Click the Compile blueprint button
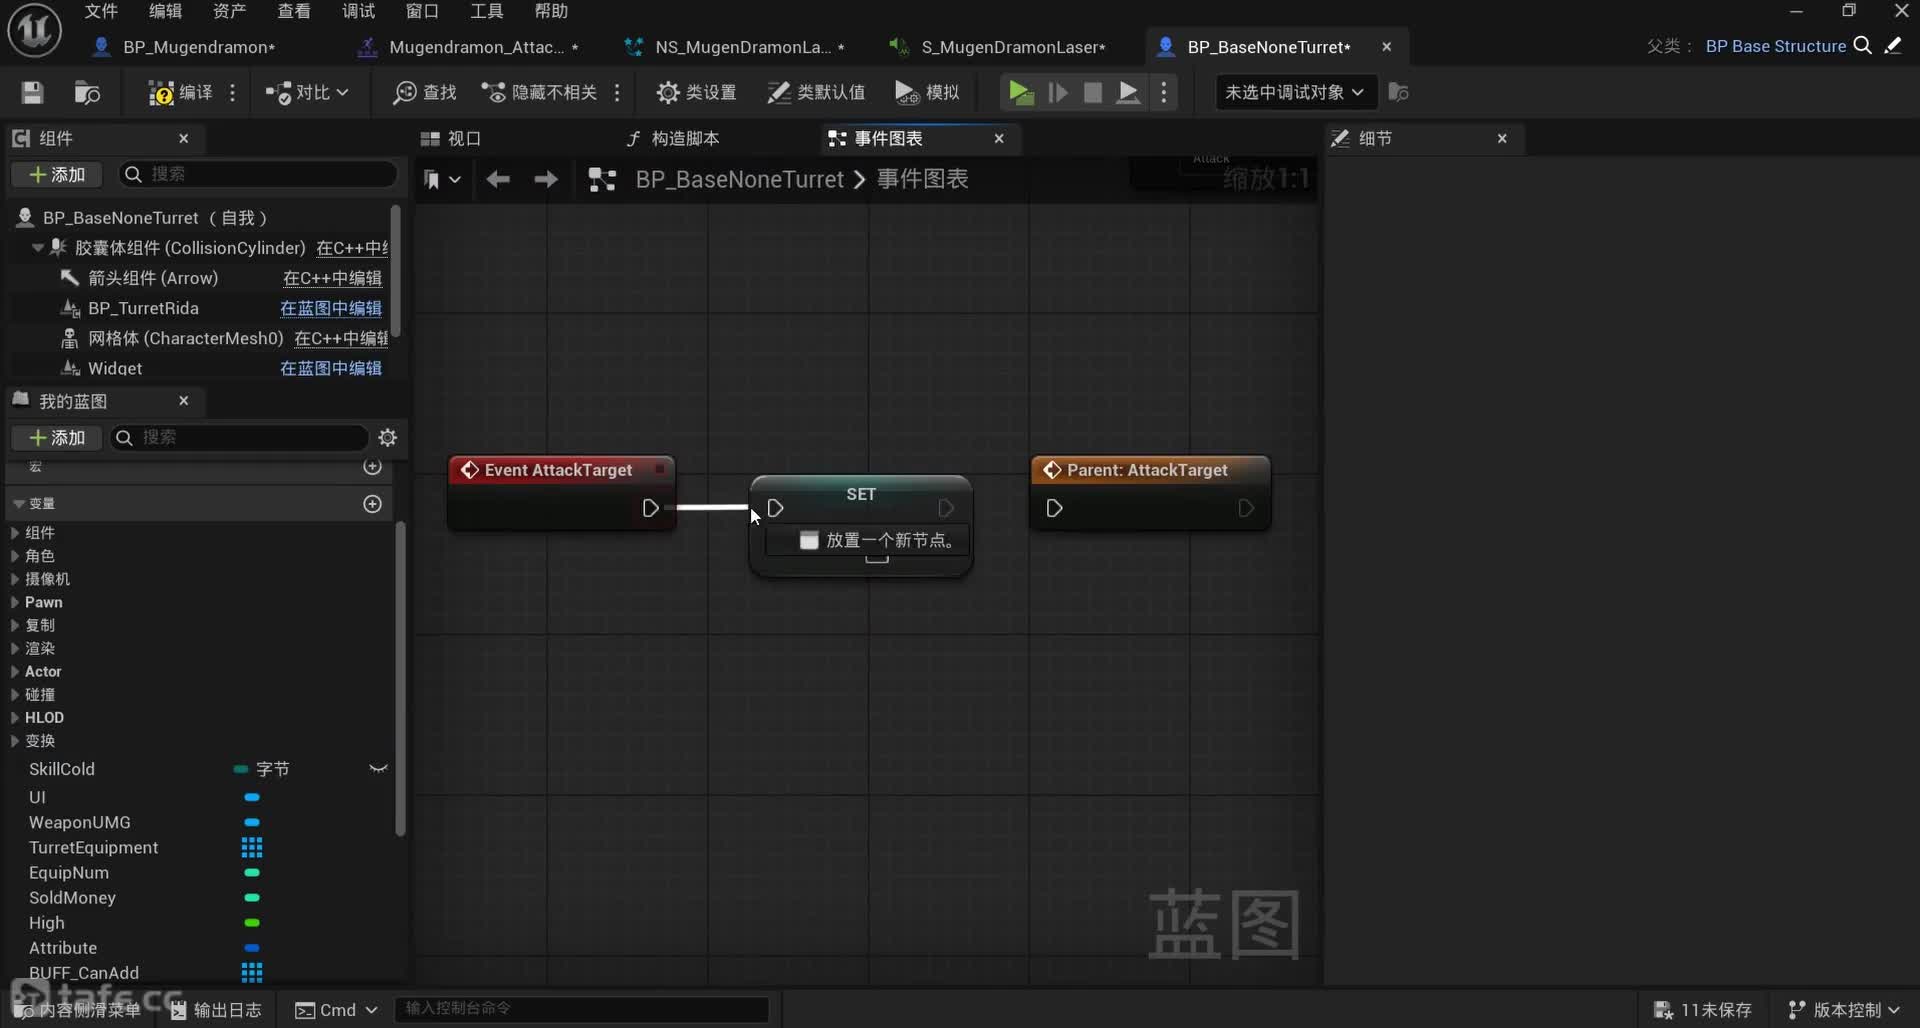Viewport: 1920px width, 1028px height. pos(180,93)
